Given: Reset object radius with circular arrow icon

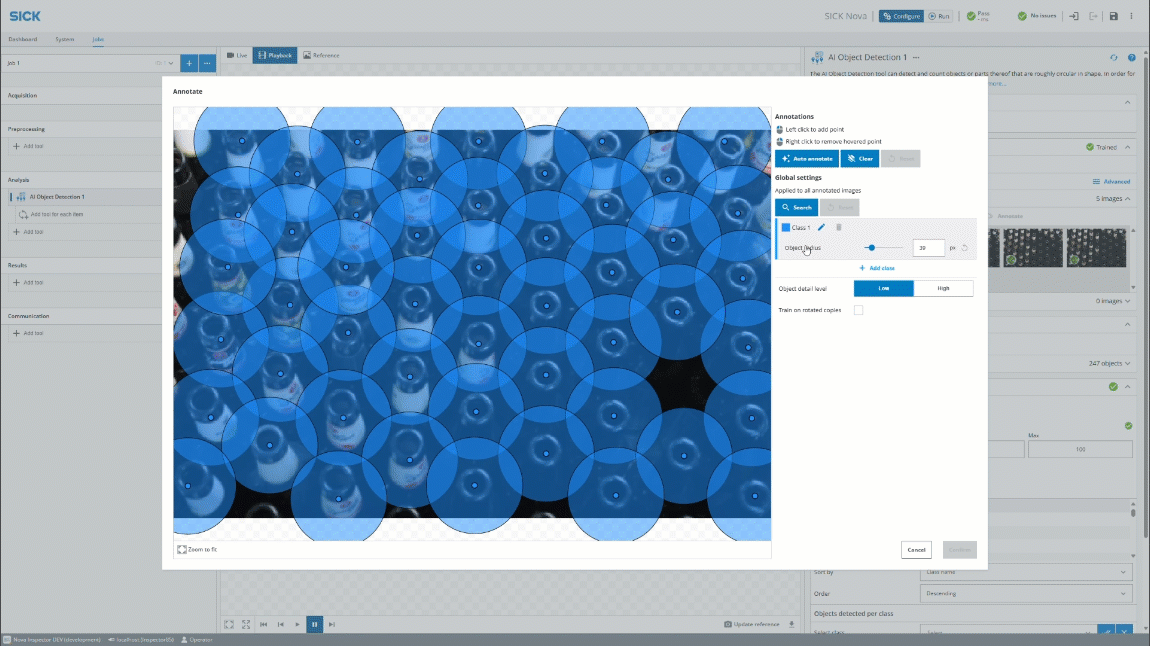Looking at the screenshot, I should [x=965, y=247].
